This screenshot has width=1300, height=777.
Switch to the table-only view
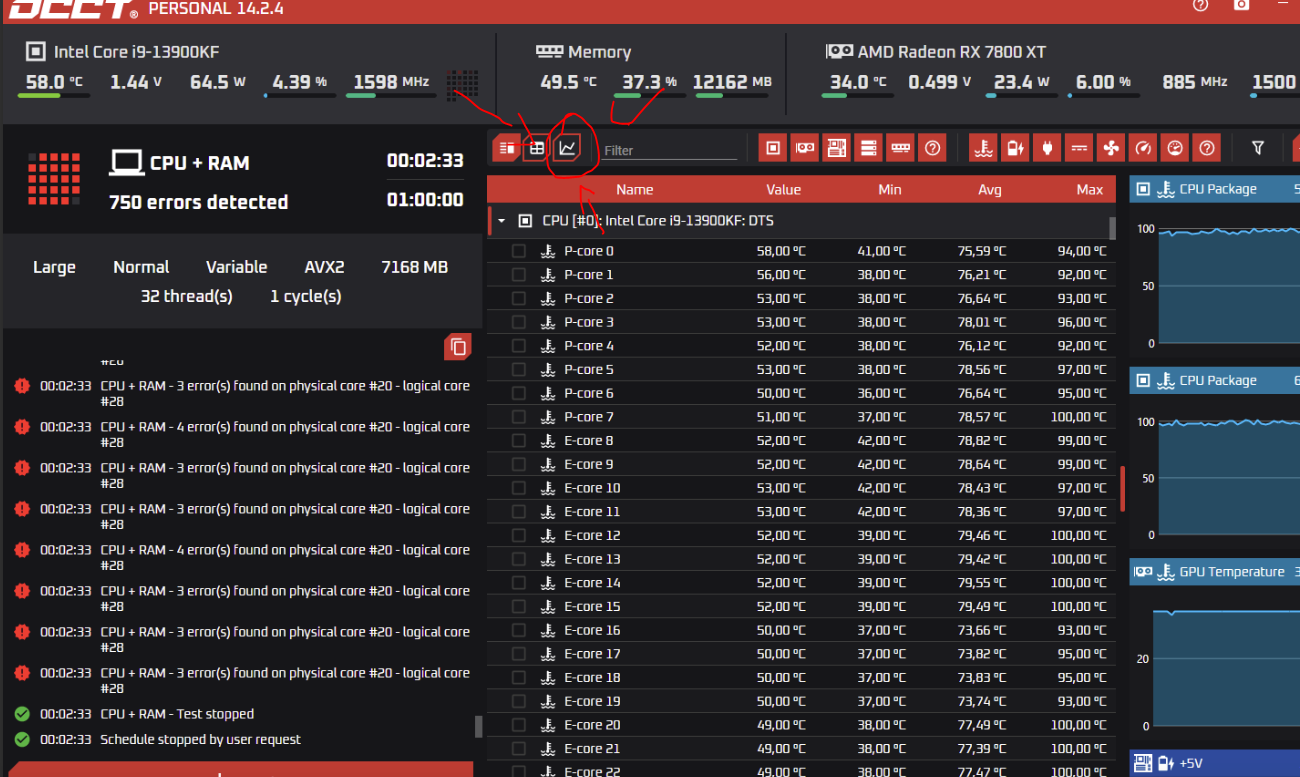[x=537, y=148]
